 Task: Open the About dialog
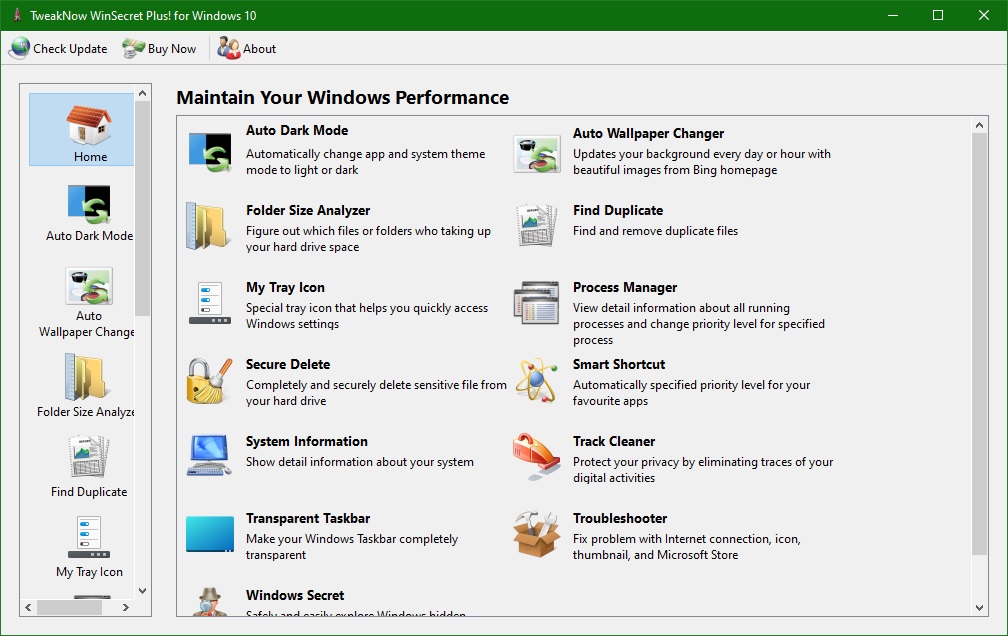pyautogui.click(x=247, y=48)
